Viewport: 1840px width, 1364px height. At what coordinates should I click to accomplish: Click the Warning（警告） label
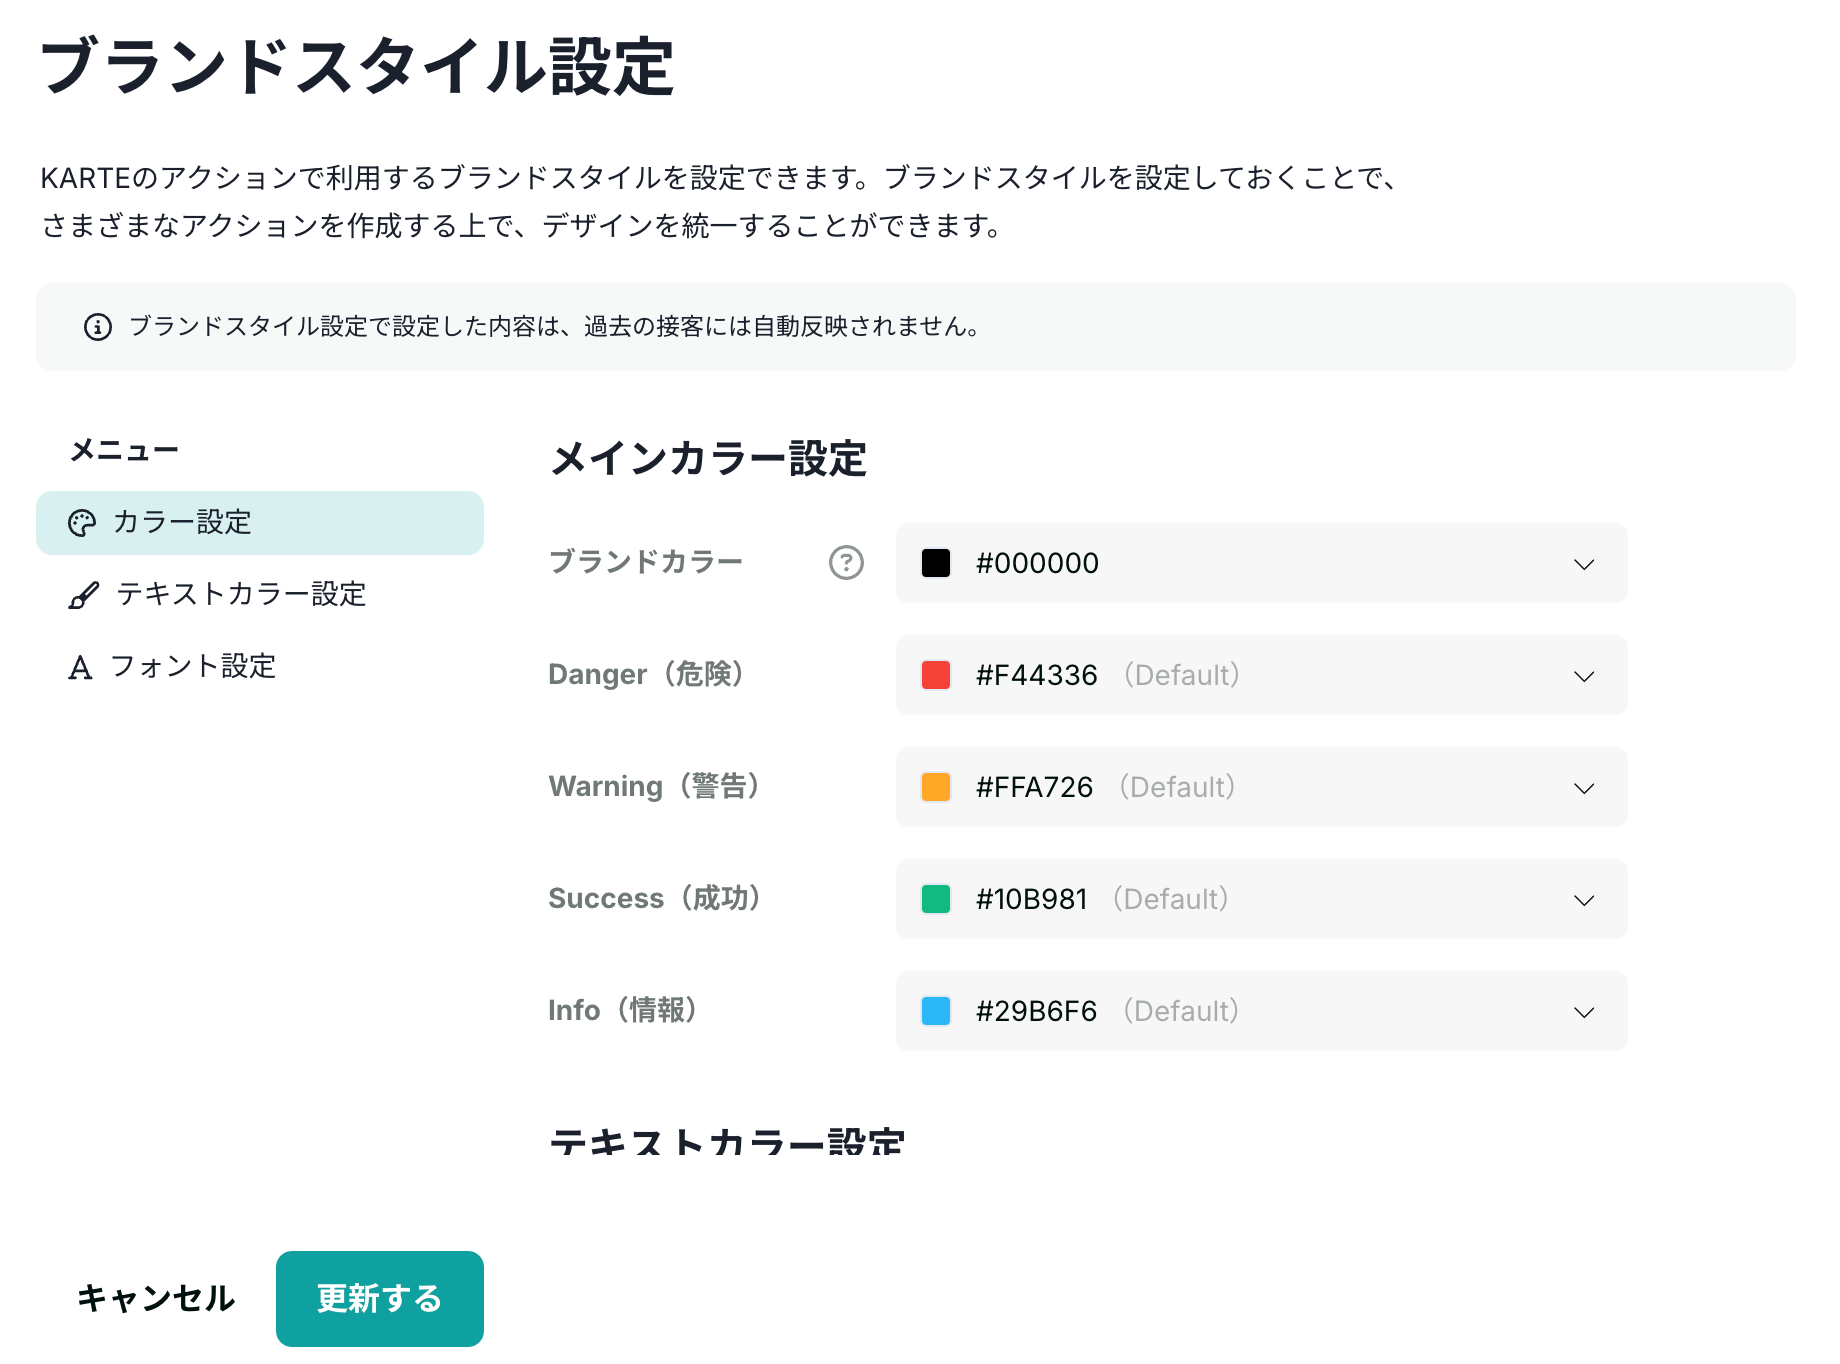(654, 786)
